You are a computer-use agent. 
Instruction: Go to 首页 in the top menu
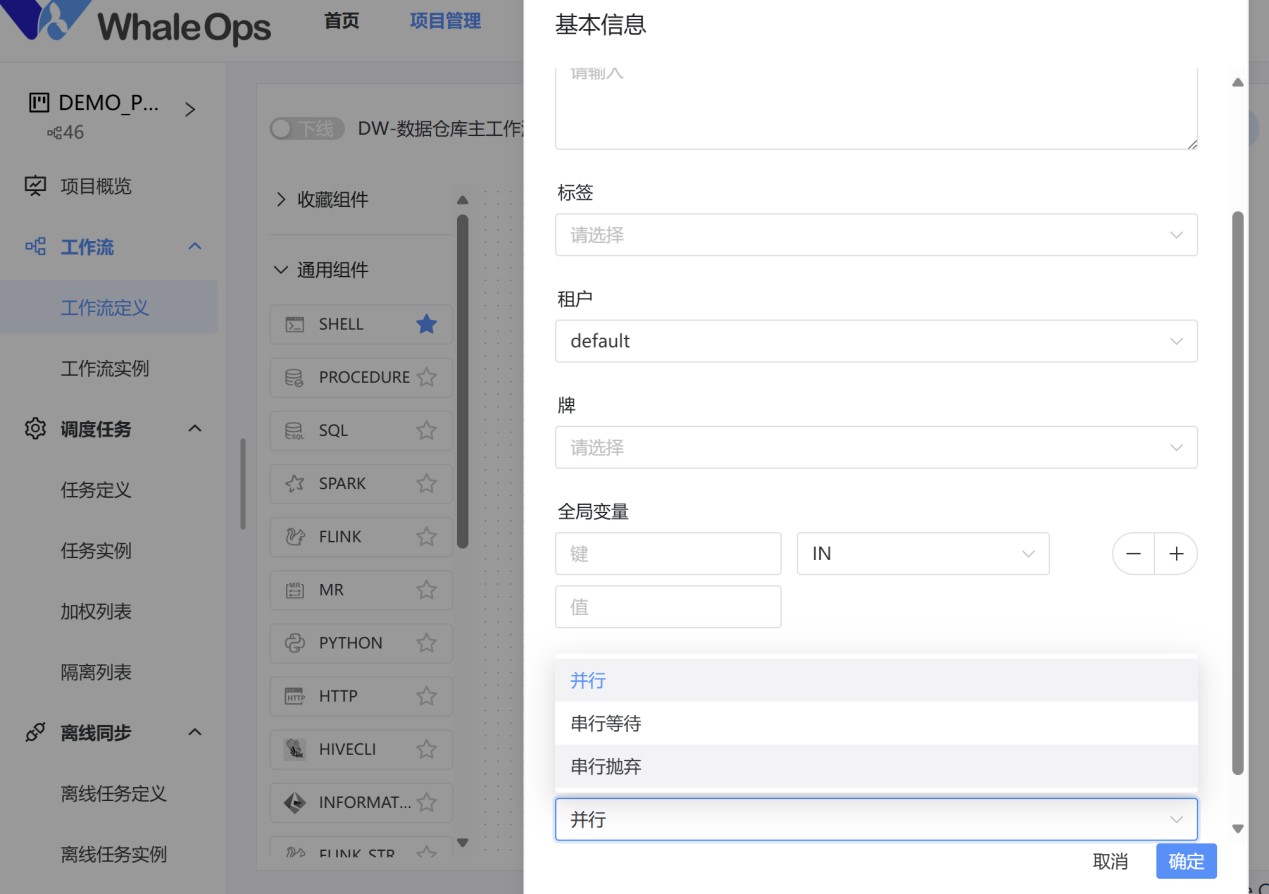tap(340, 20)
